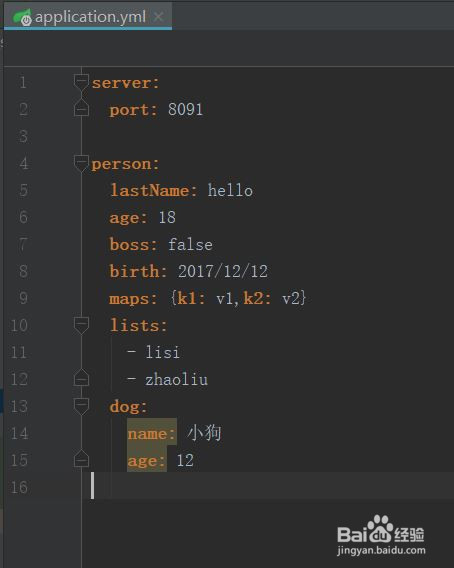Collapse the person block fold marker
This screenshot has width=454, height=568.
pyautogui.click(x=81, y=163)
